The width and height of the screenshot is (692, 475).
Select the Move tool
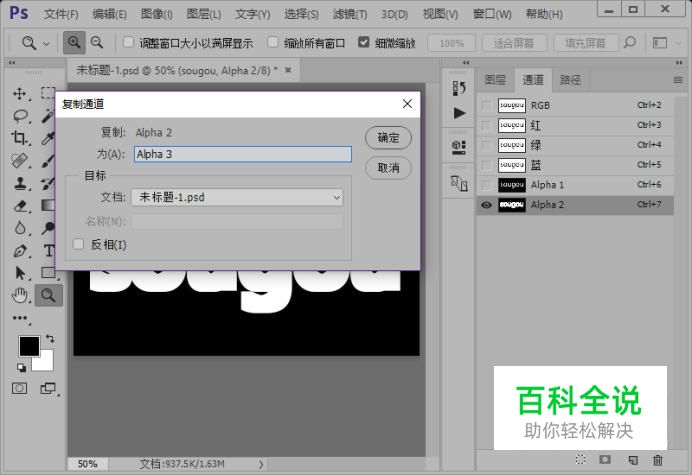coord(19,94)
